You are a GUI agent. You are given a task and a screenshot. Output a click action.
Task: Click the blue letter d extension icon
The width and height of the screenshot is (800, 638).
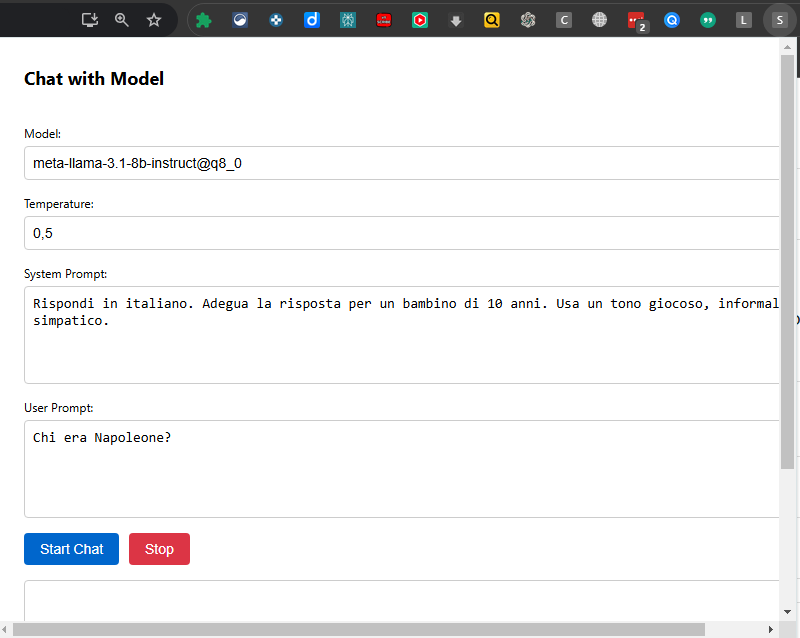(x=312, y=19)
